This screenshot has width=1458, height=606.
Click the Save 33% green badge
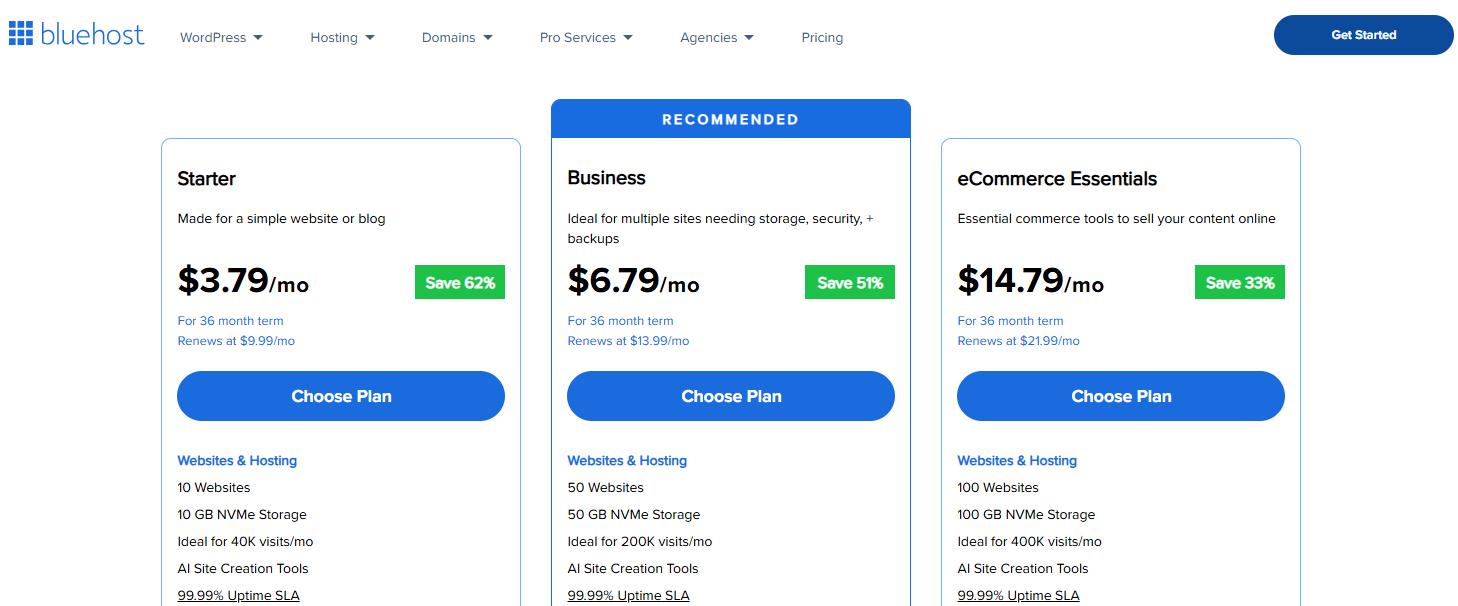coord(1240,283)
